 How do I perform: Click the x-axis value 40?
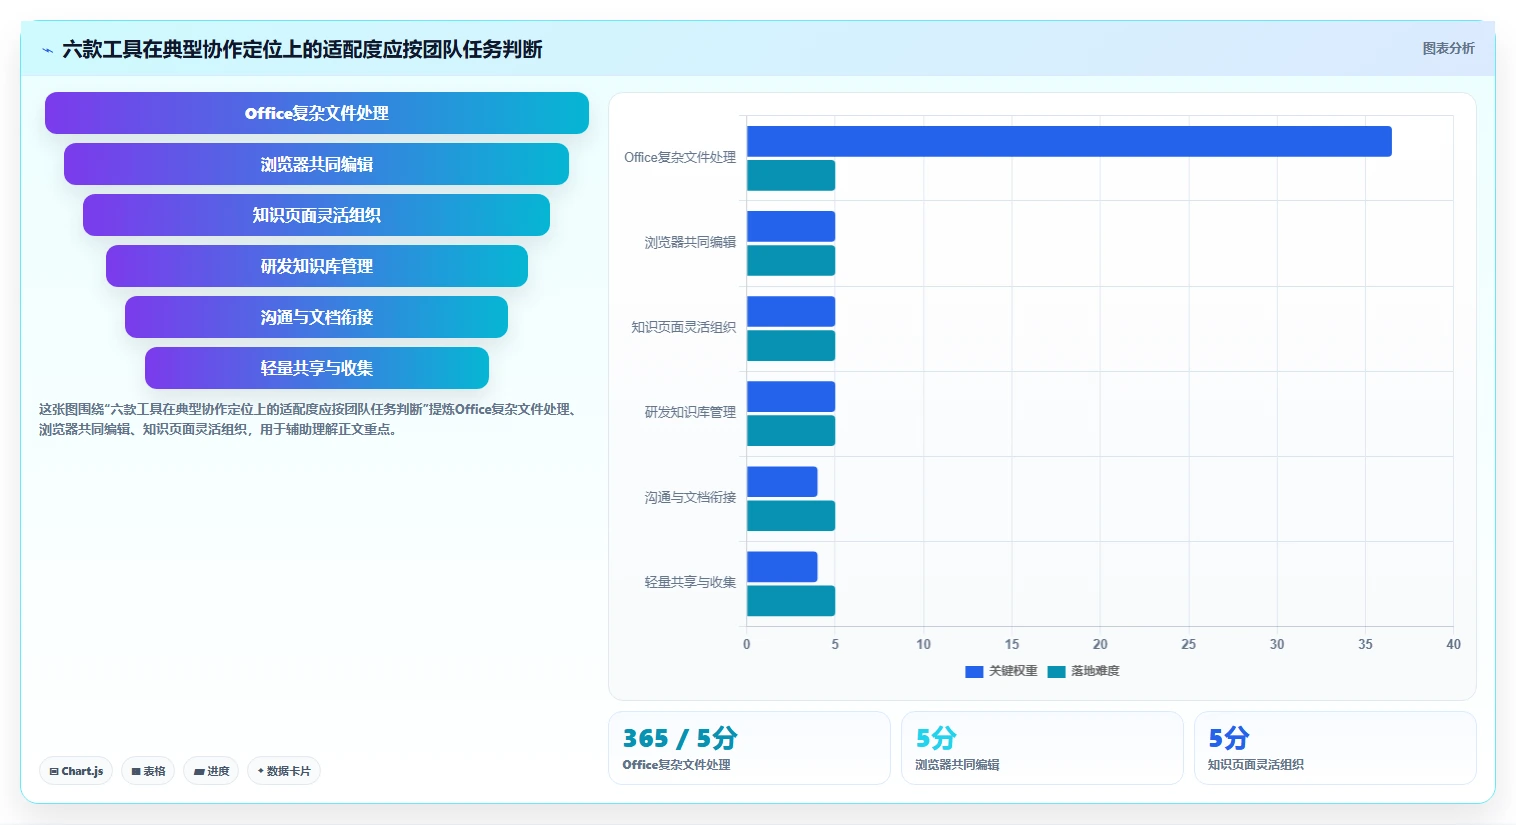click(1453, 644)
